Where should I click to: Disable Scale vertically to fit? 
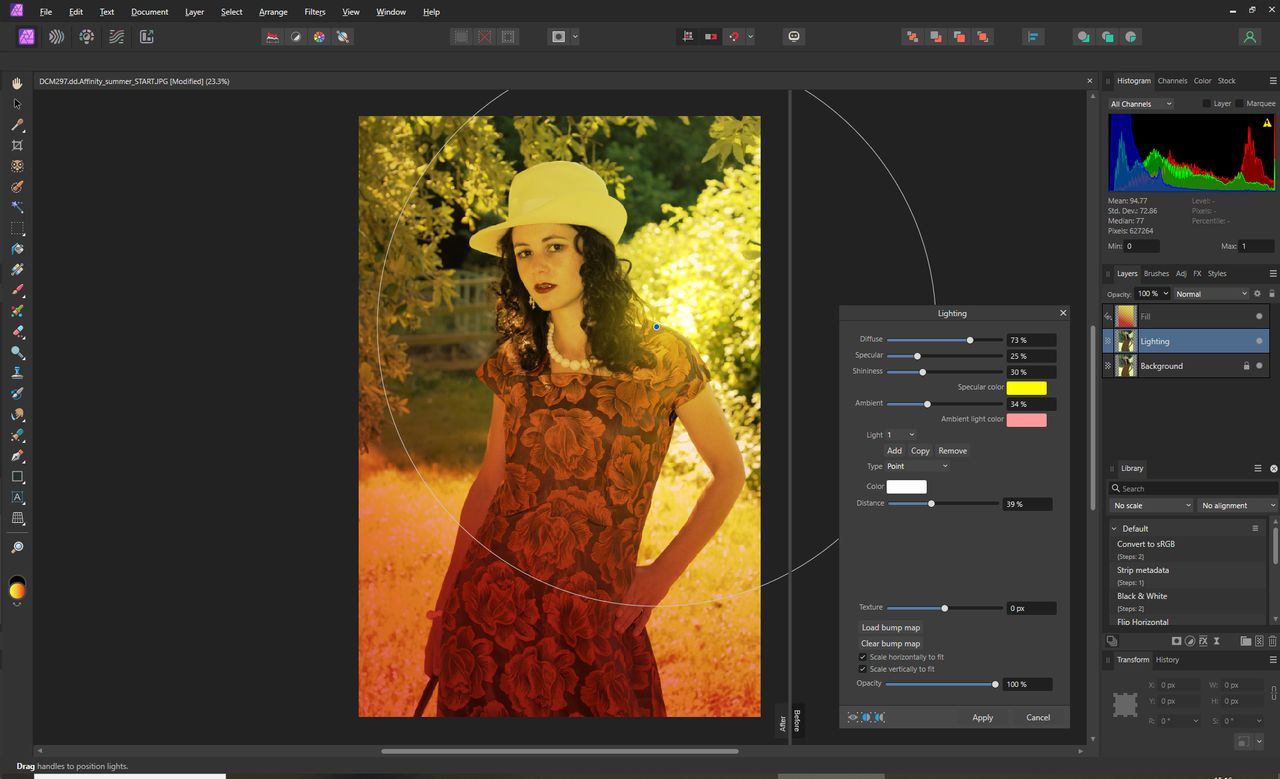[x=863, y=669]
